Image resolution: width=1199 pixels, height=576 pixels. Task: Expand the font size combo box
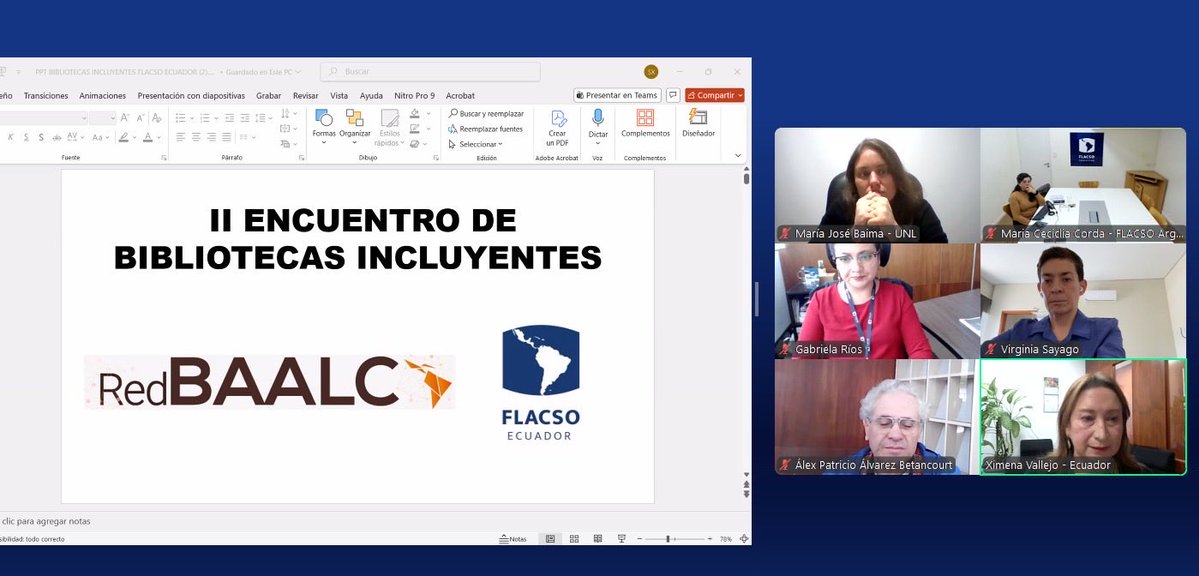[x=112, y=118]
